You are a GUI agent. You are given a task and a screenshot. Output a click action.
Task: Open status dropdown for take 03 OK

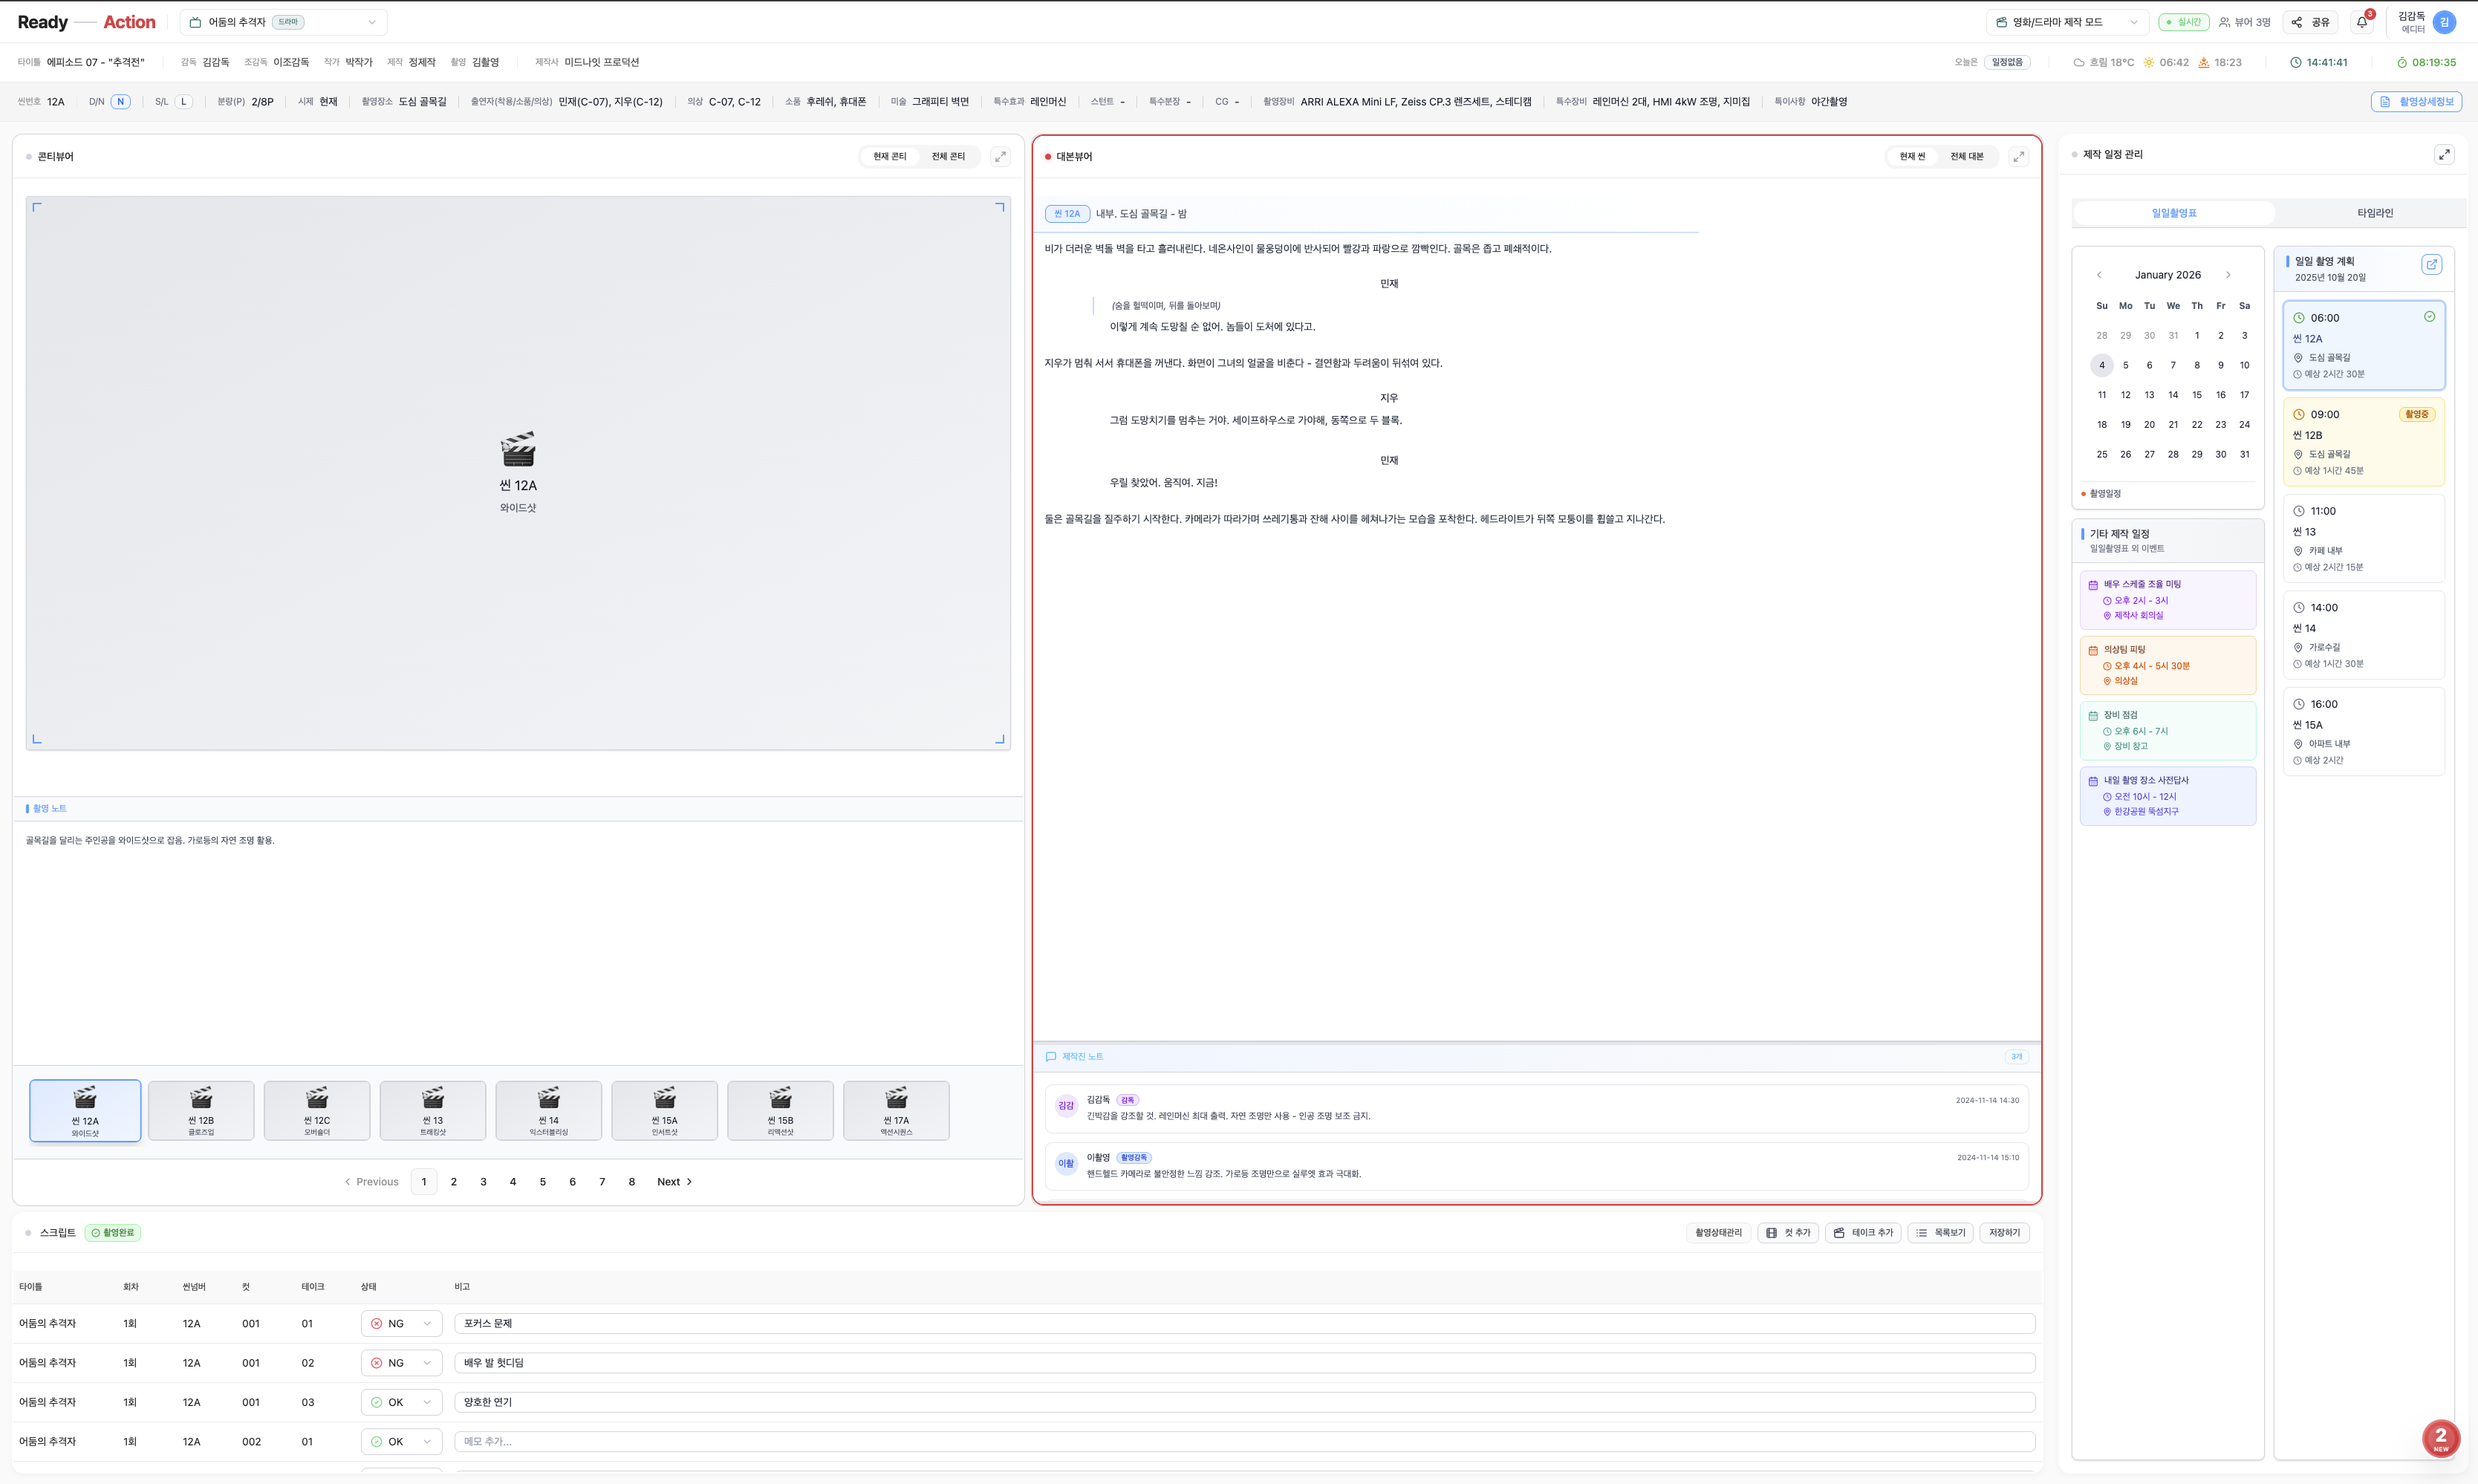click(401, 1402)
